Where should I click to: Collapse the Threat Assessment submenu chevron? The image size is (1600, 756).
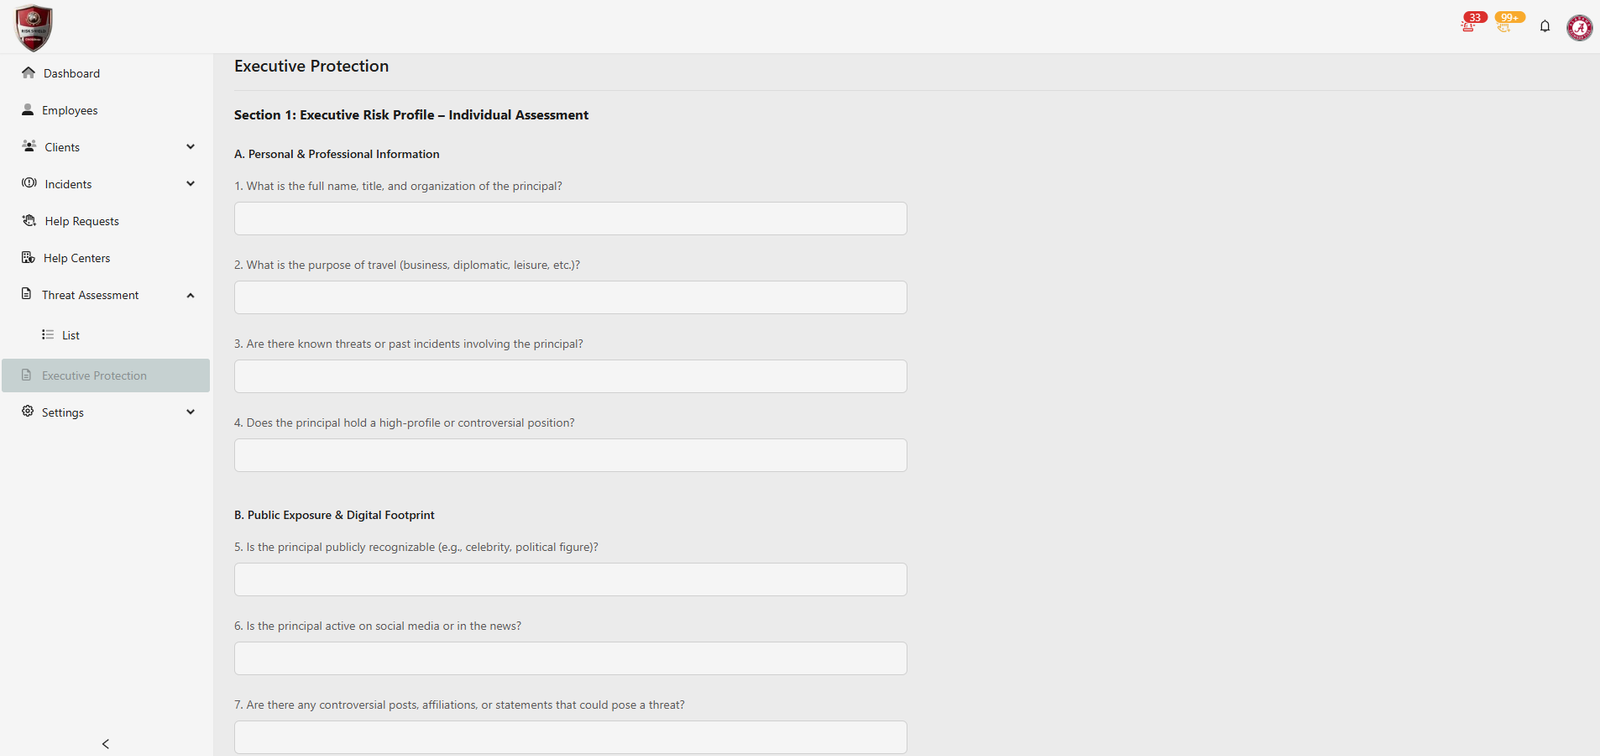click(x=190, y=295)
